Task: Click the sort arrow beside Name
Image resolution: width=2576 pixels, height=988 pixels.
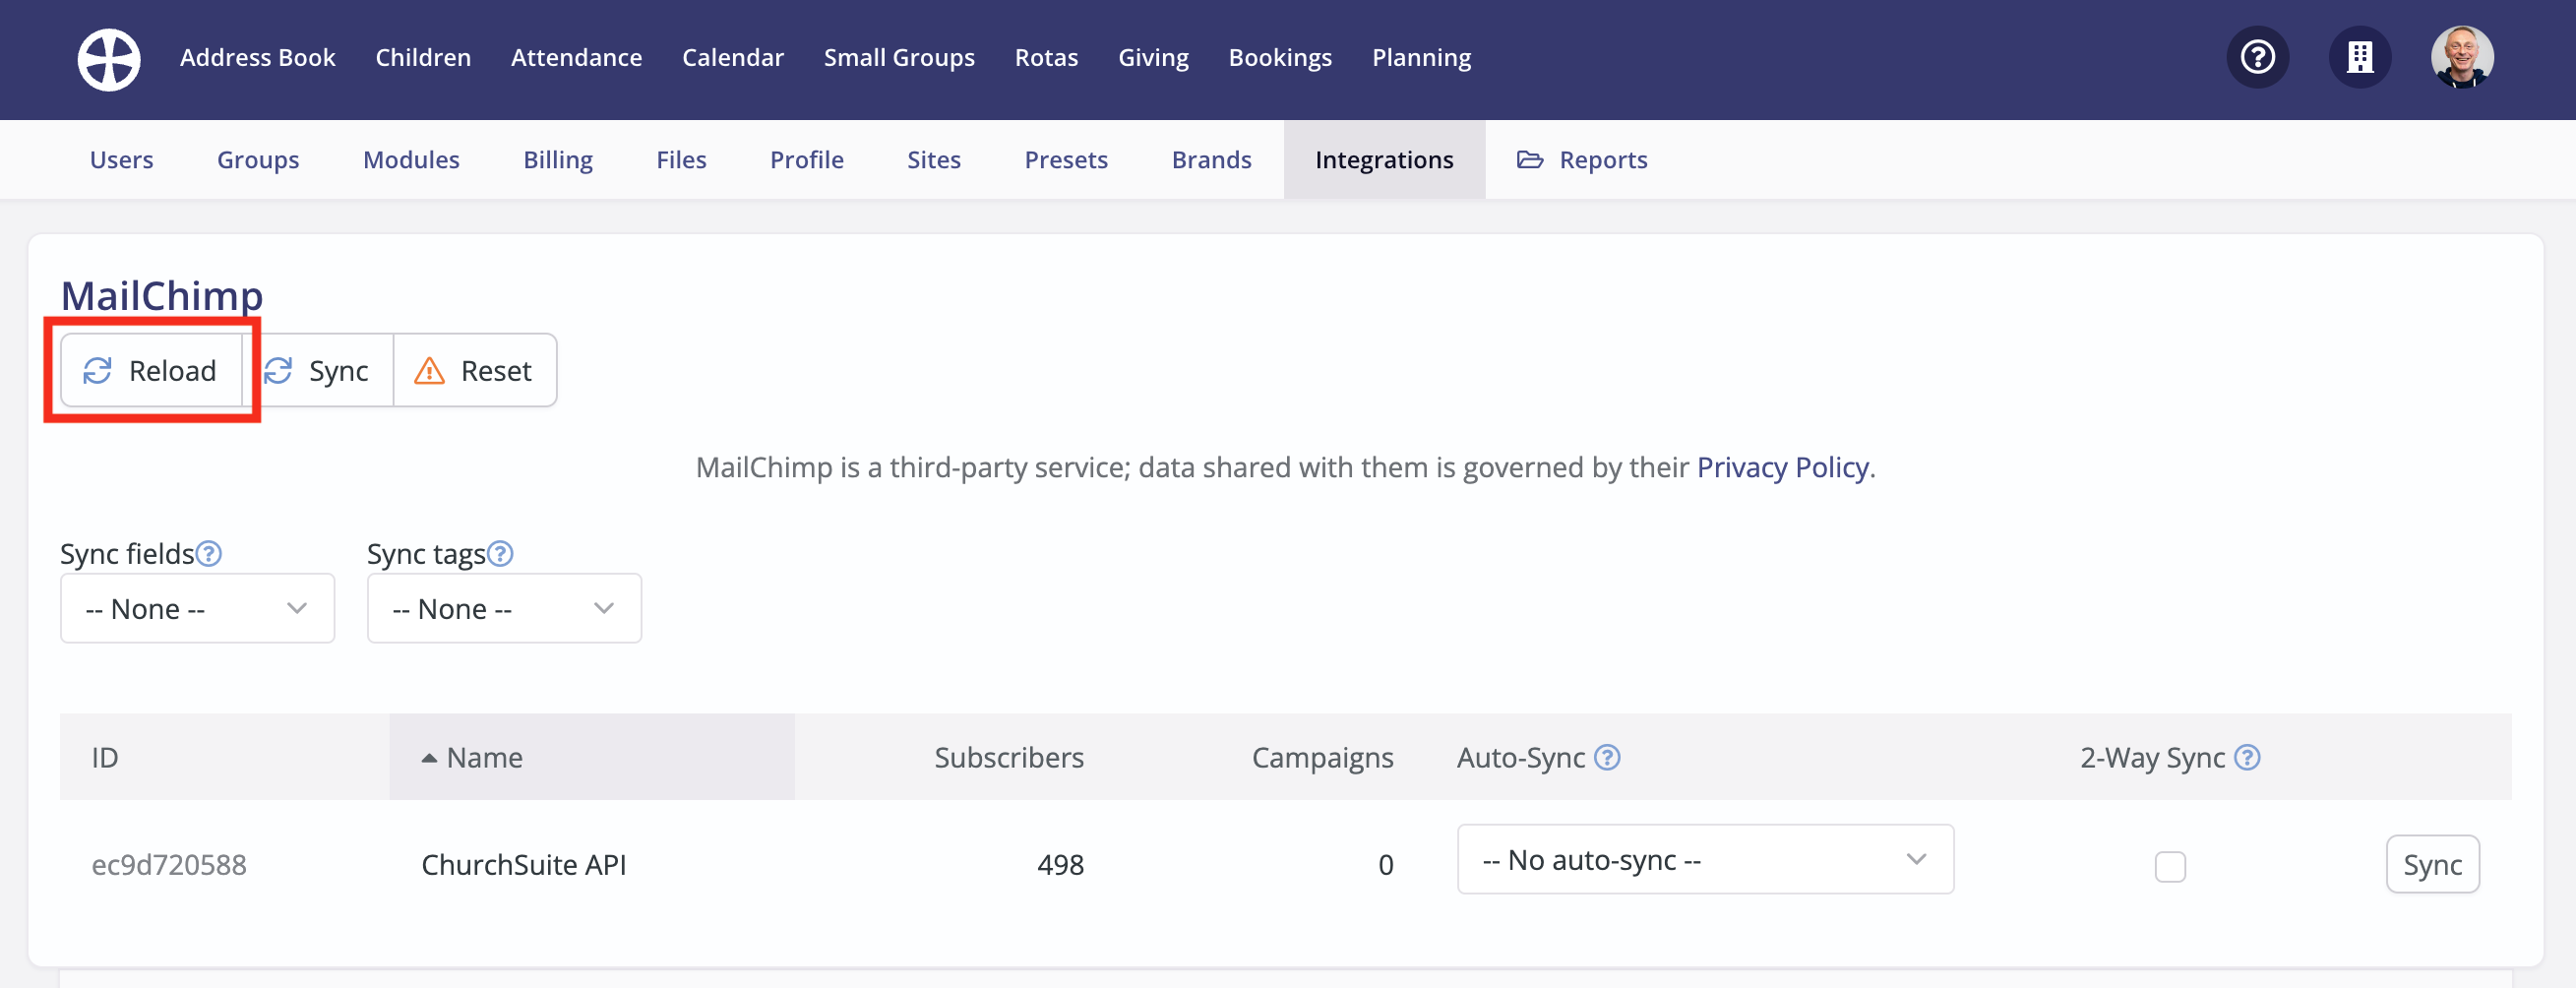Action: point(429,758)
